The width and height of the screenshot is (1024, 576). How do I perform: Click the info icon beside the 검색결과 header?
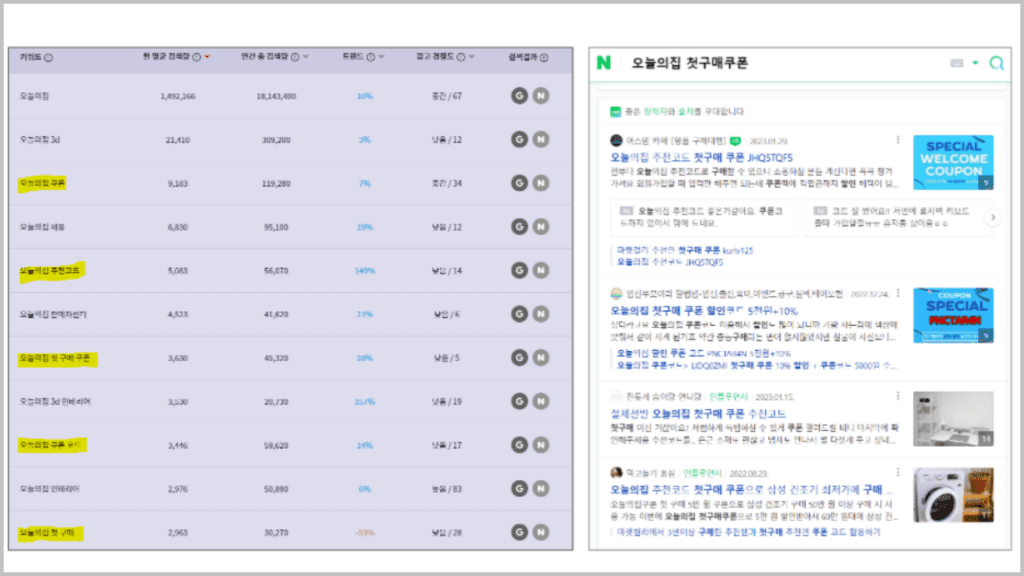pyautogui.click(x=544, y=57)
